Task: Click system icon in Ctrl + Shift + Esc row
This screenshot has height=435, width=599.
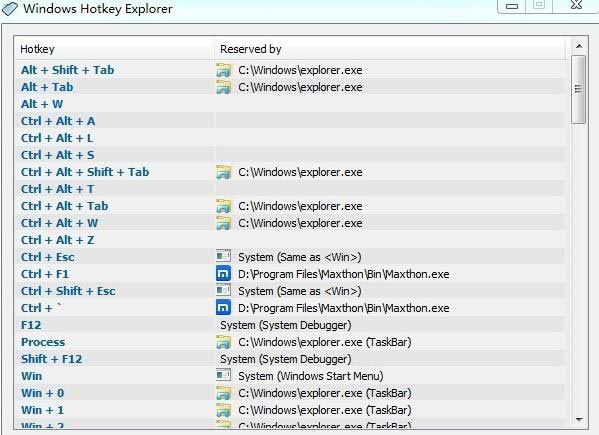Action: 223,290
